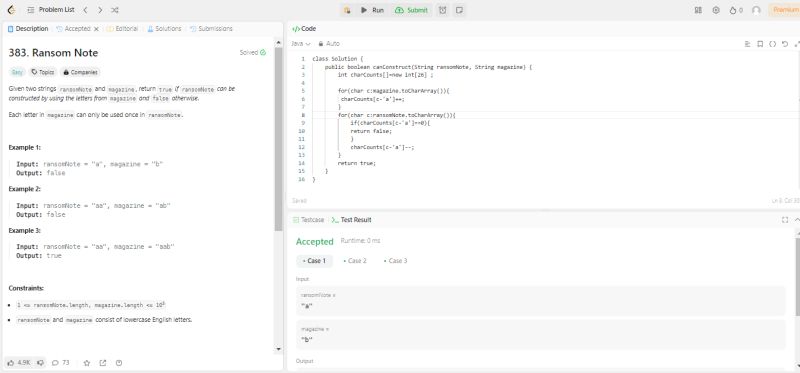Select Case 2 test result
The height and width of the screenshot is (373, 800).
tap(355, 261)
